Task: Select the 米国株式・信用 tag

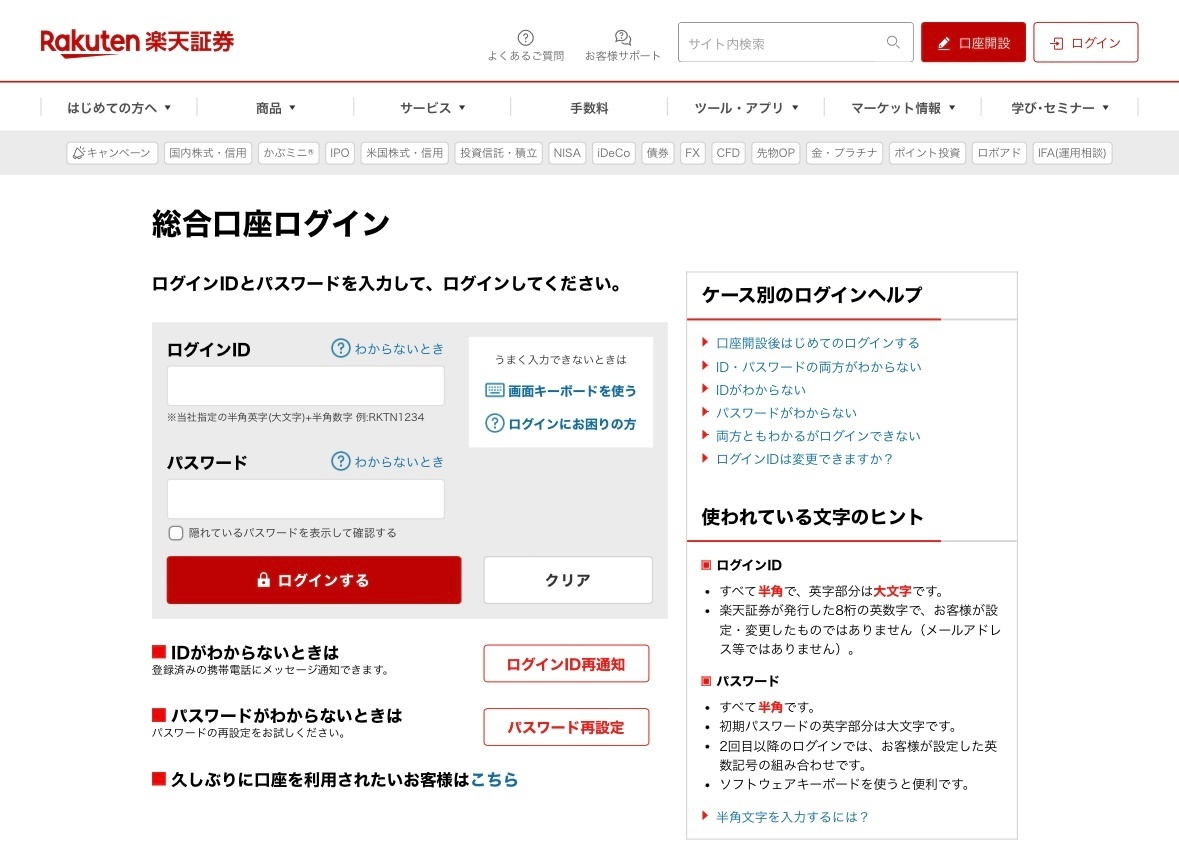Action: [x=405, y=153]
